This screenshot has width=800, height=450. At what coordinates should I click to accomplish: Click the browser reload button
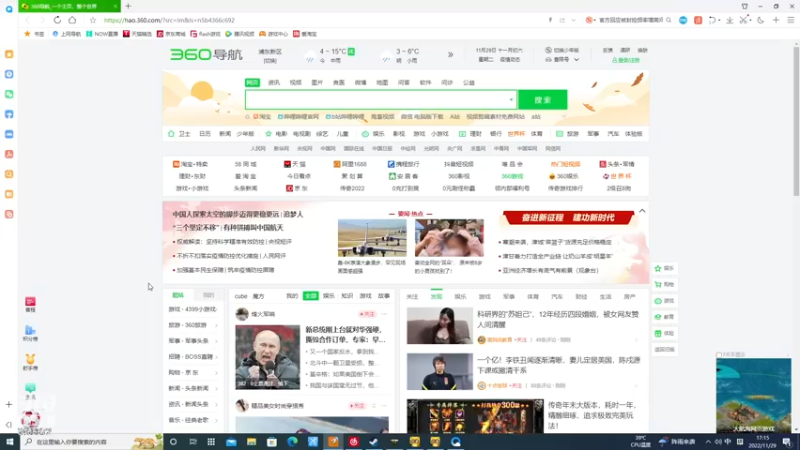tap(57, 20)
